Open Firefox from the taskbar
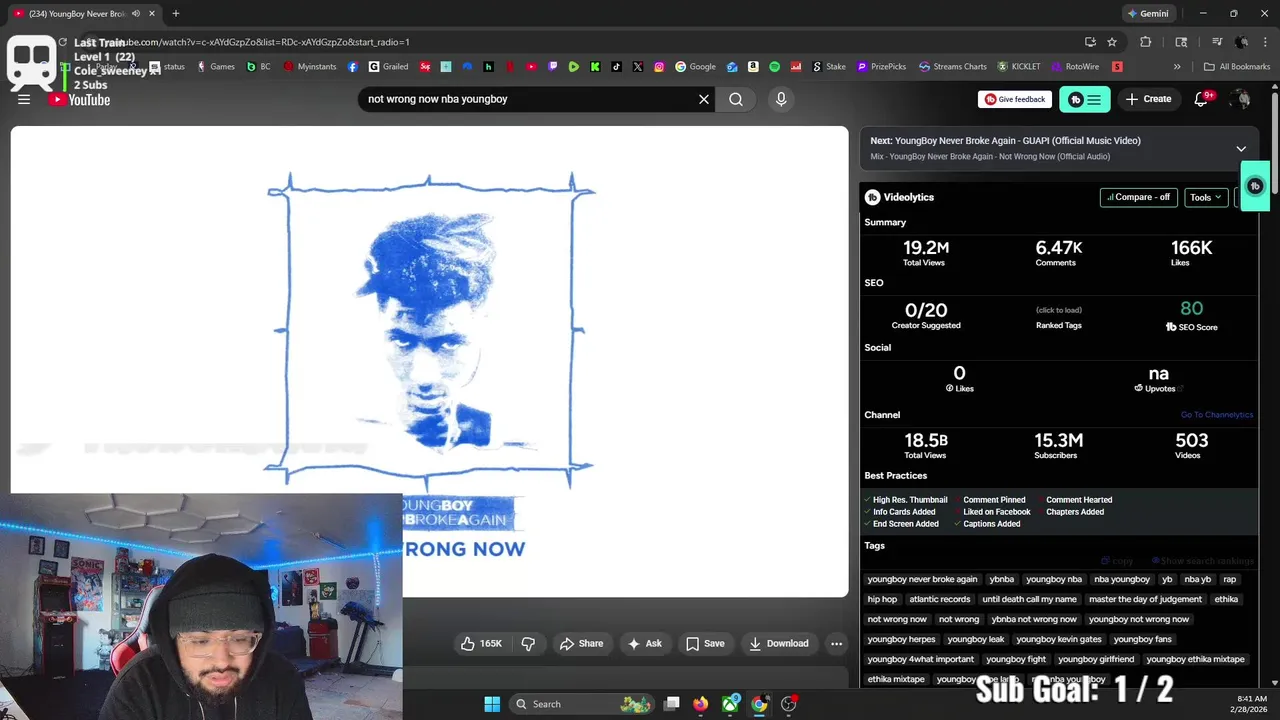The width and height of the screenshot is (1280, 720). 701,704
